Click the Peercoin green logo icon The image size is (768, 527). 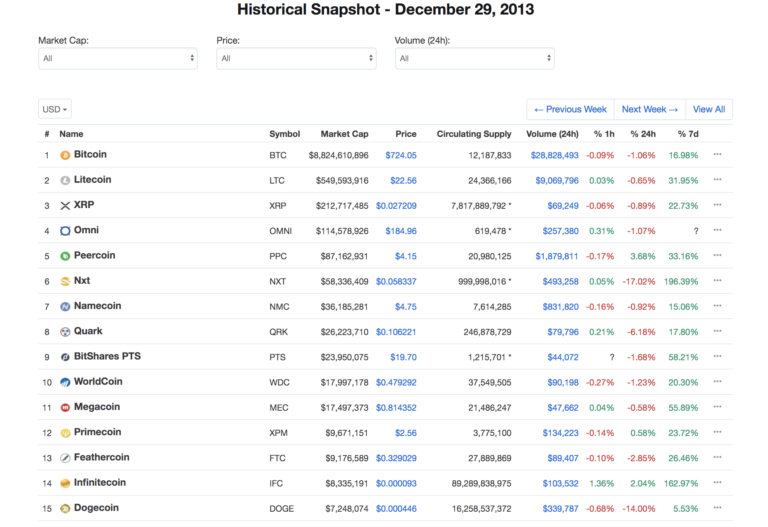65,256
